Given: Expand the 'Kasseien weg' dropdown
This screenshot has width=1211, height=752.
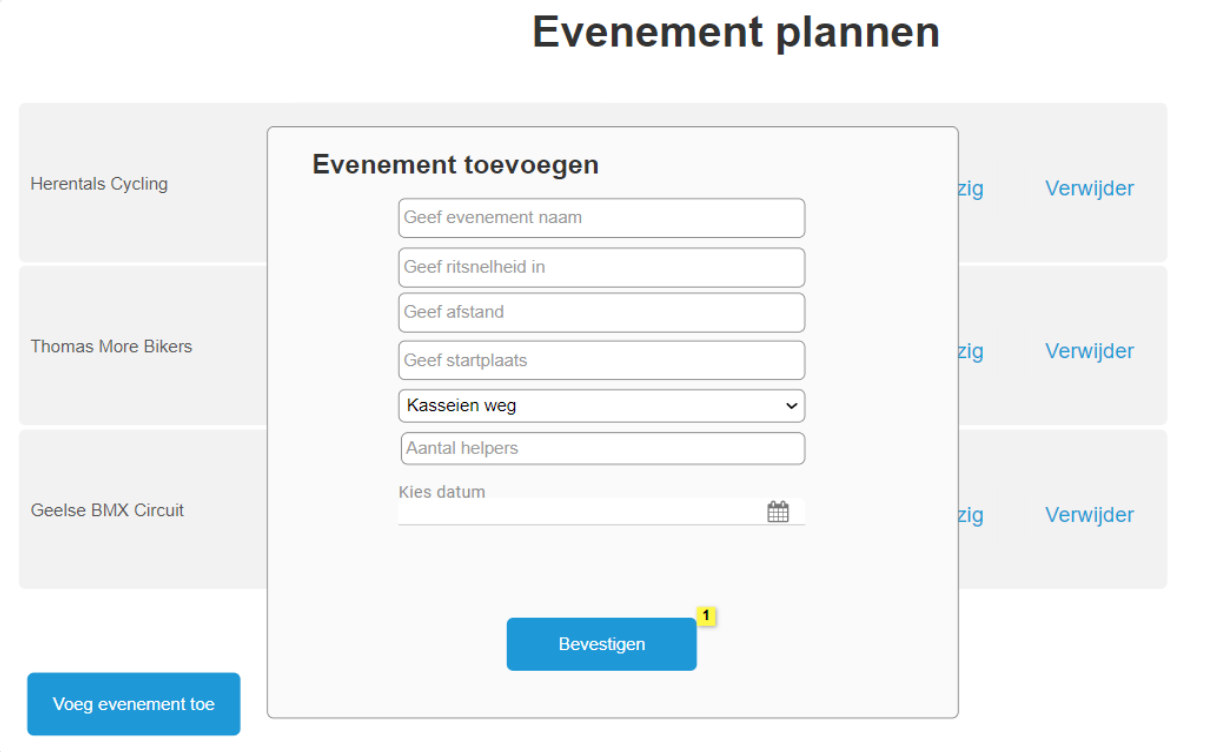Looking at the screenshot, I should click(x=601, y=406).
